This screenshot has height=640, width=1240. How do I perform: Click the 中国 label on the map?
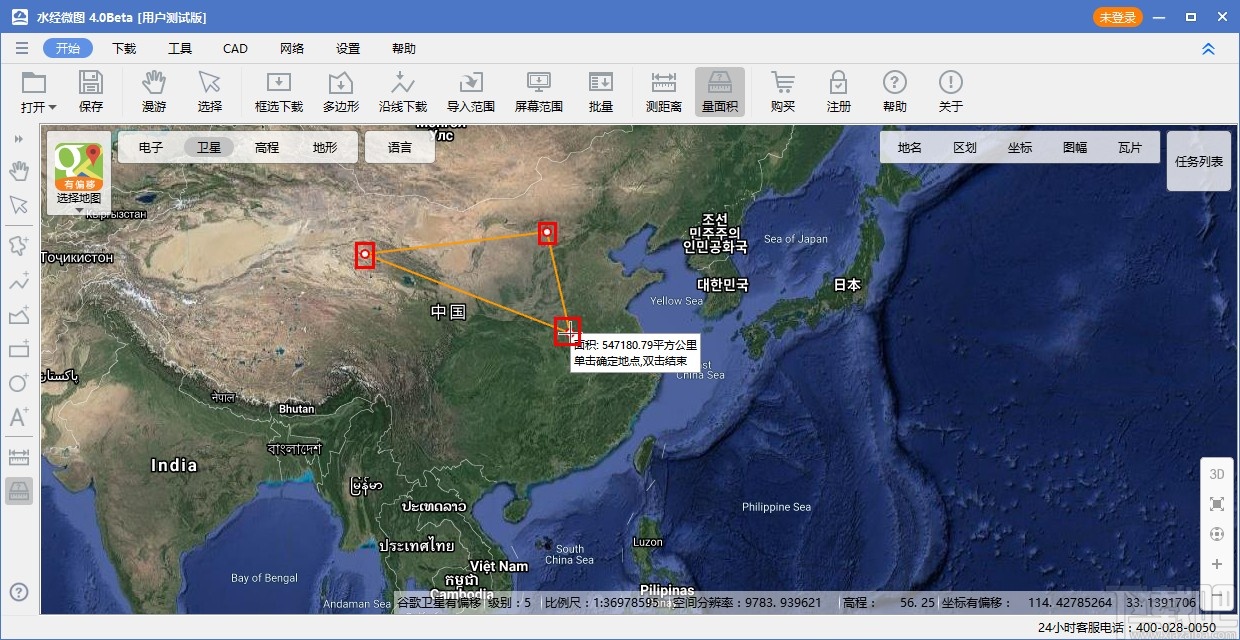click(x=449, y=312)
